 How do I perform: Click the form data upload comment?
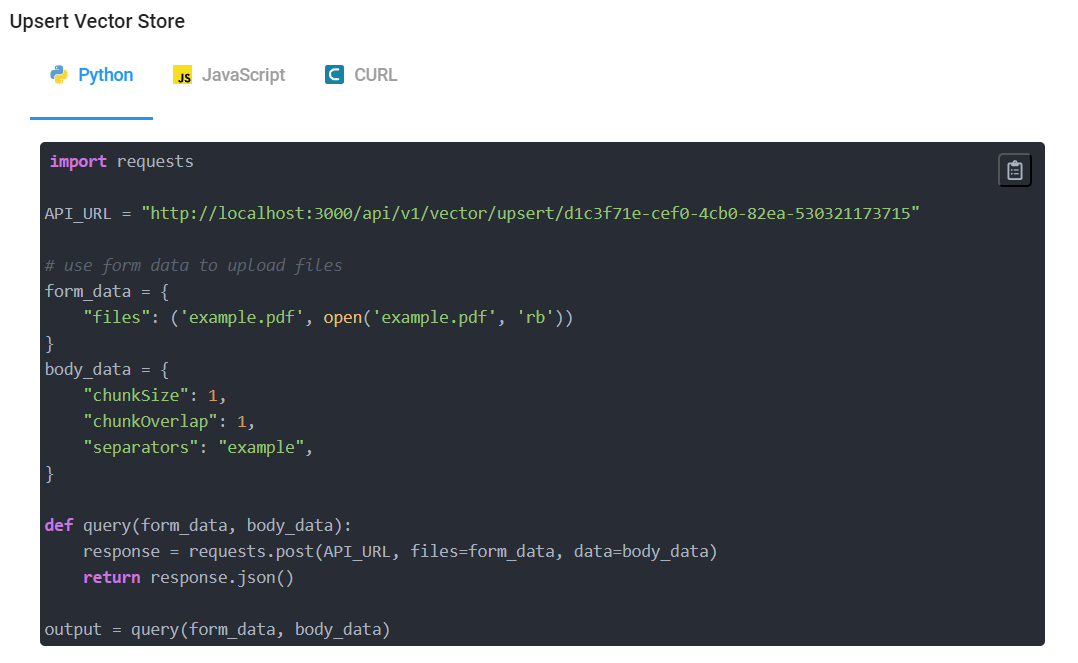[x=194, y=265]
